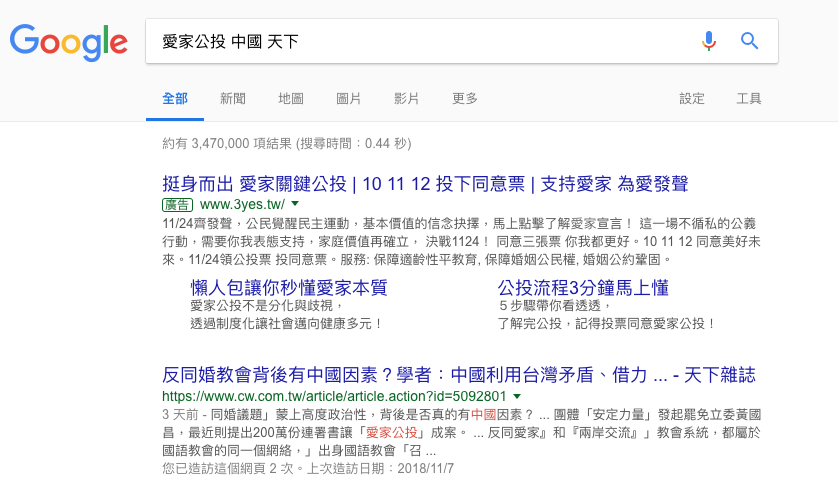Image resolution: width=838 pixels, height=493 pixels.
Task: Click sitelink text 愛家公投不是分化與歧視
Action: coord(266,305)
